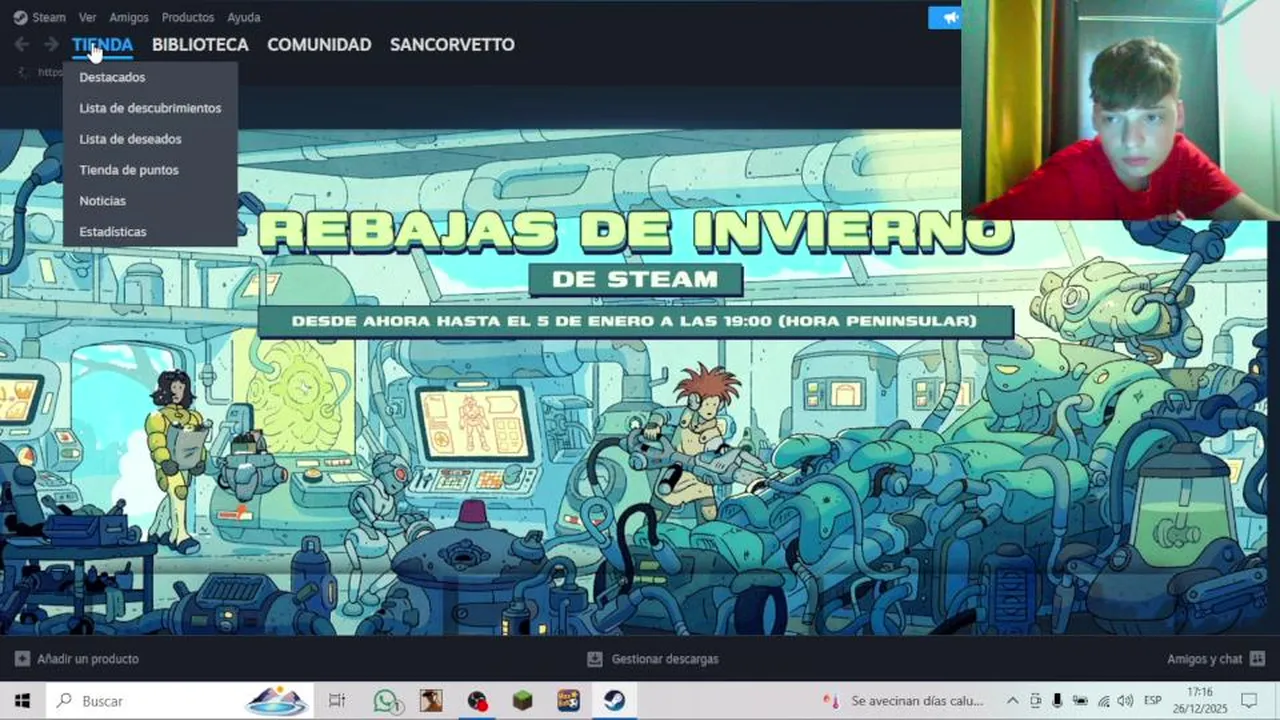
Task: Go back with the left arrow
Action: [22, 44]
